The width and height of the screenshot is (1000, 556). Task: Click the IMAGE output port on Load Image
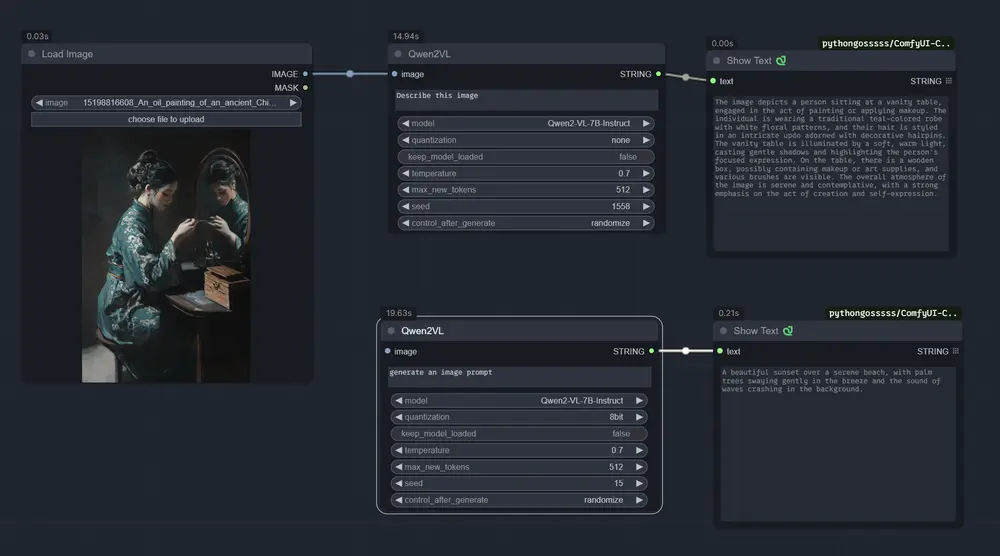click(305, 74)
